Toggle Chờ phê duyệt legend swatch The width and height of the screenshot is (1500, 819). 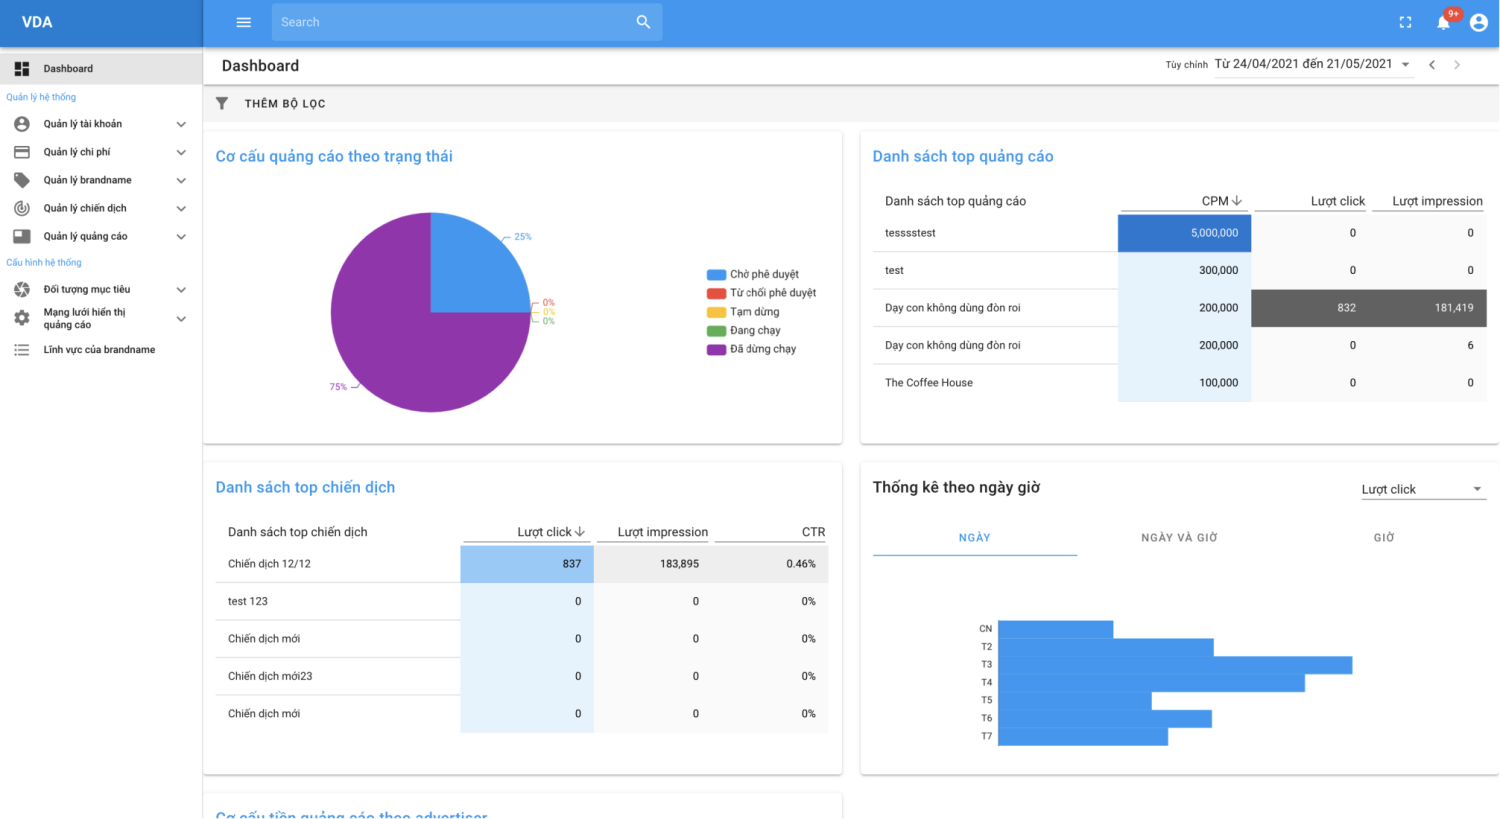point(716,274)
